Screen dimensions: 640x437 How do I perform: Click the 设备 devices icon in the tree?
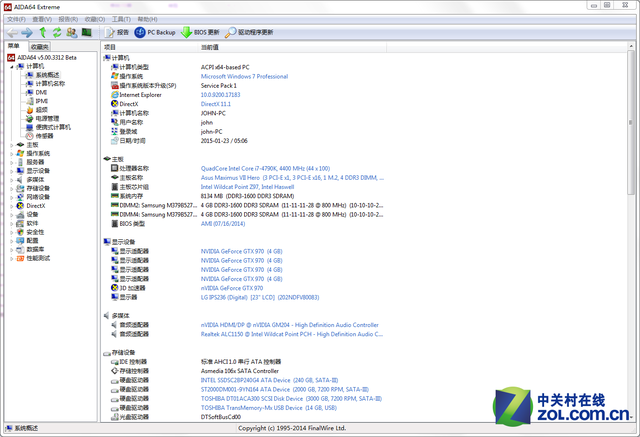pyautogui.click(x=20, y=215)
